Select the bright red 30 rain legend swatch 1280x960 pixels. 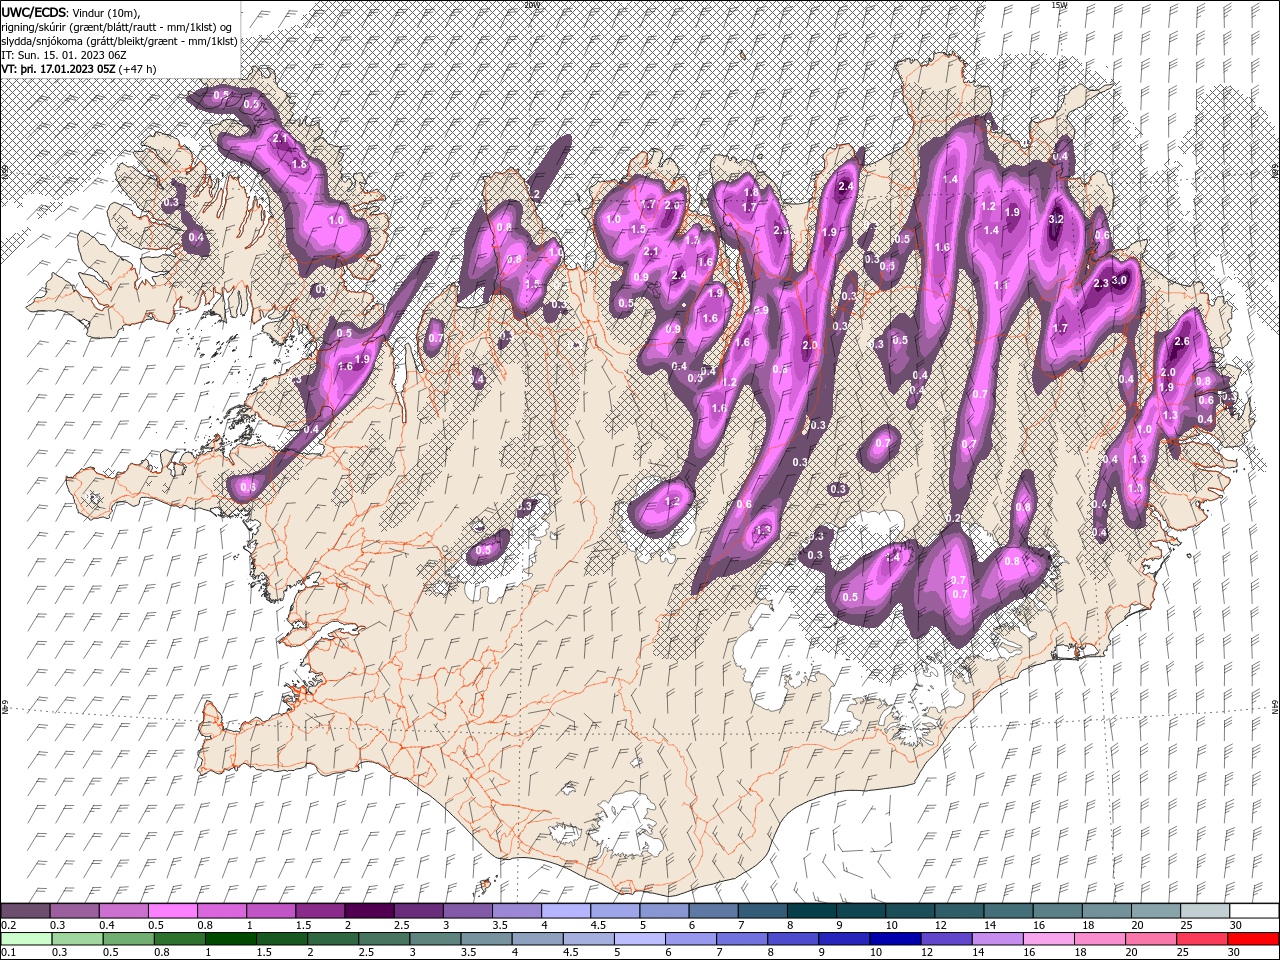point(1252,939)
